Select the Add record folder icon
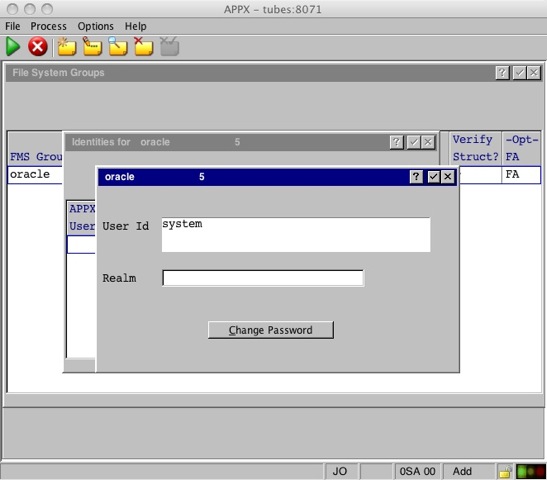Viewport: 547px width, 480px height. click(x=67, y=46)
